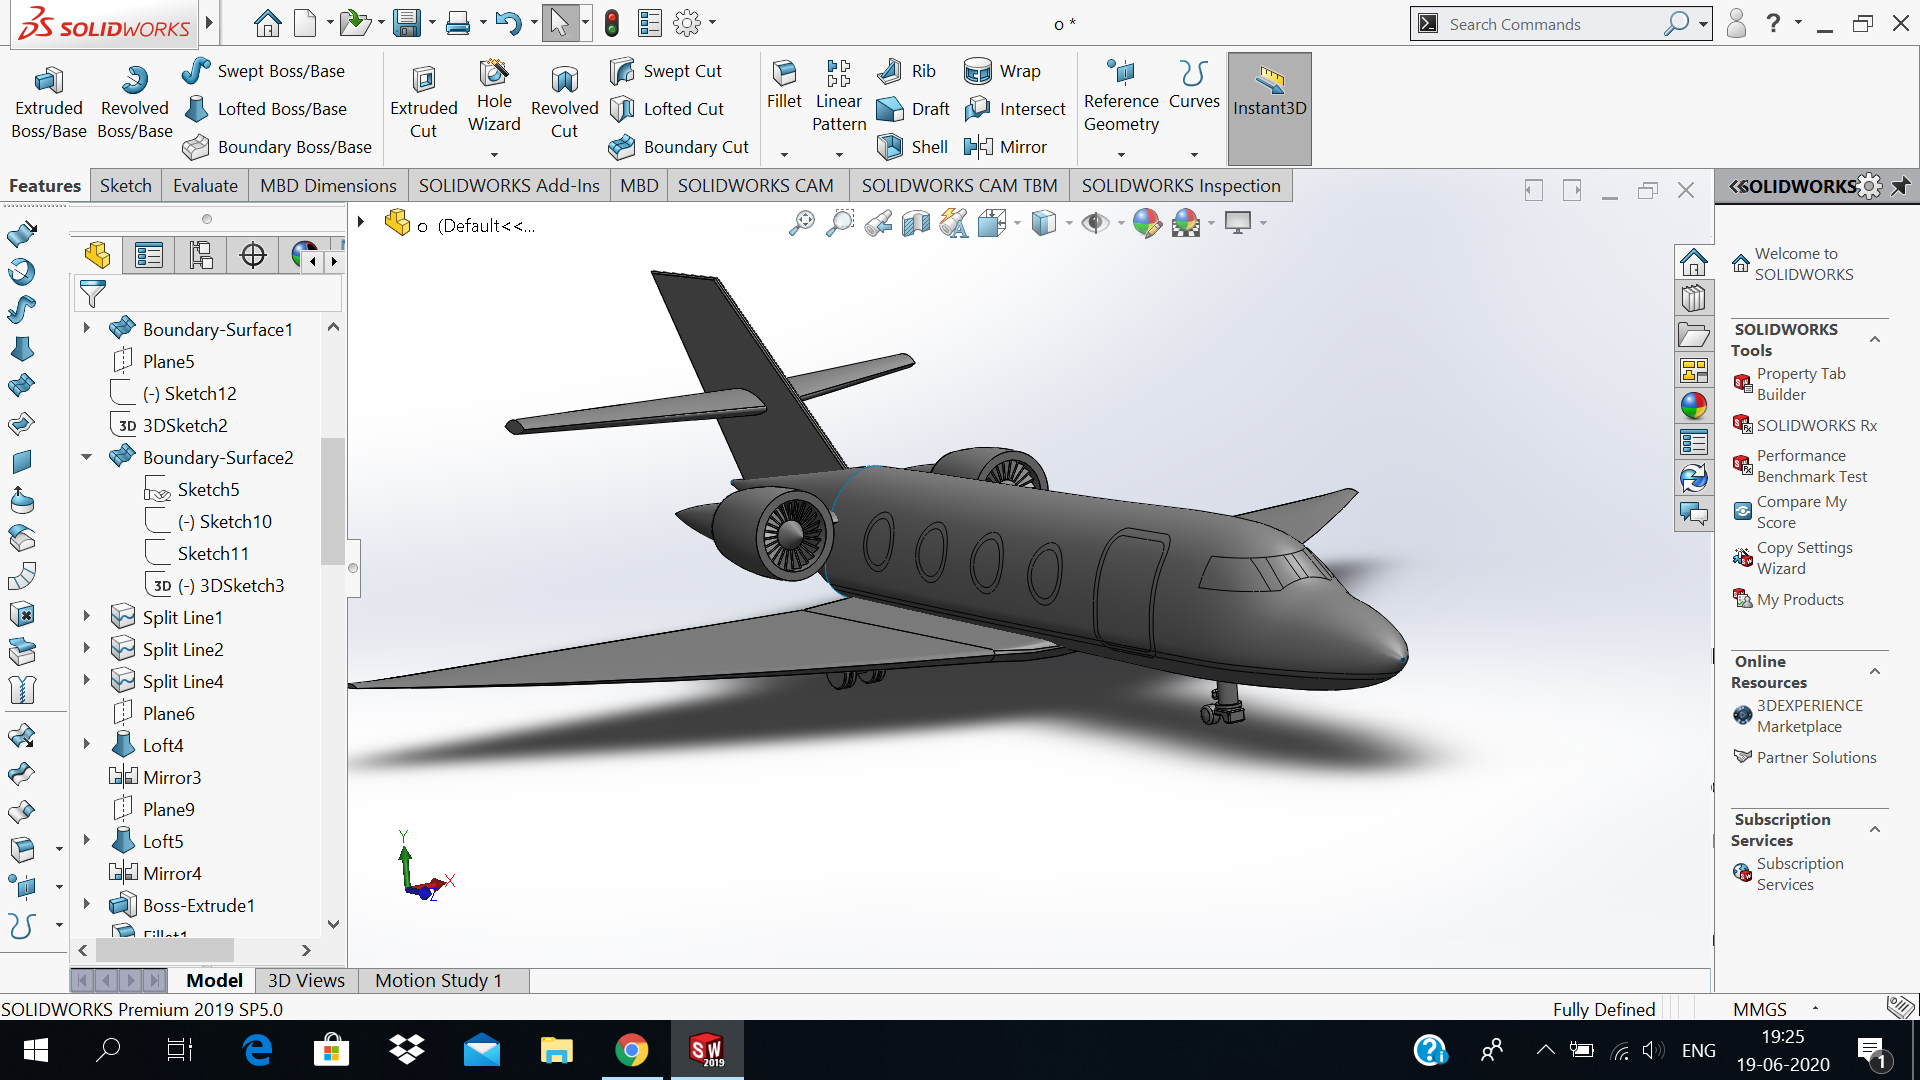This screenshot has width=1920, height=1080.
Task: Open the 3D Views tab
Action: click(306, 981)
